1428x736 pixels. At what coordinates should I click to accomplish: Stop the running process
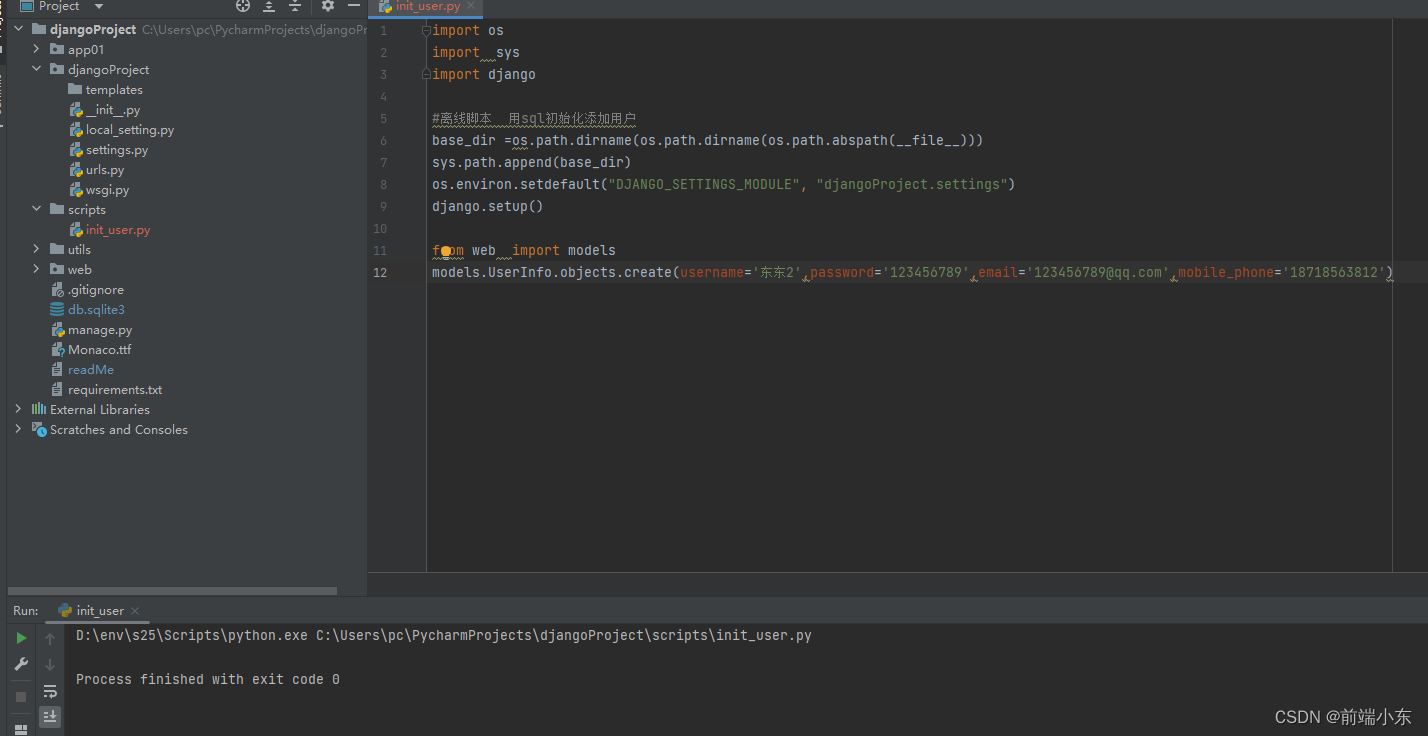pos(20,697)
